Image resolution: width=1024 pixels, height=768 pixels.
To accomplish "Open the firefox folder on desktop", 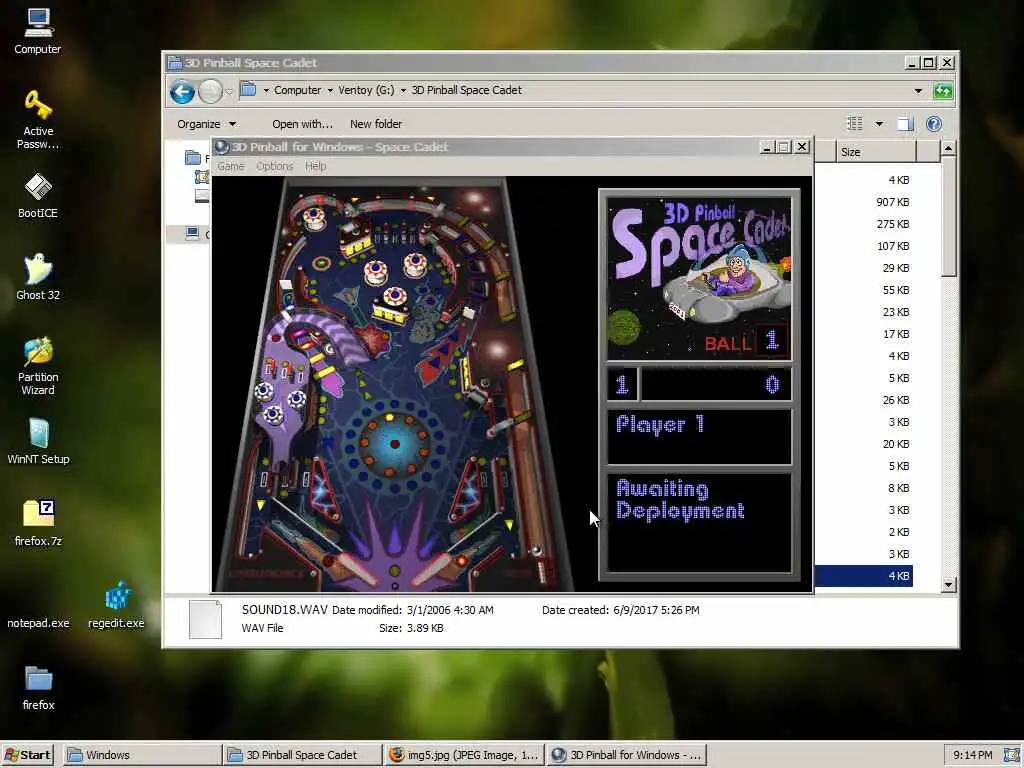I will coord(38,688).
